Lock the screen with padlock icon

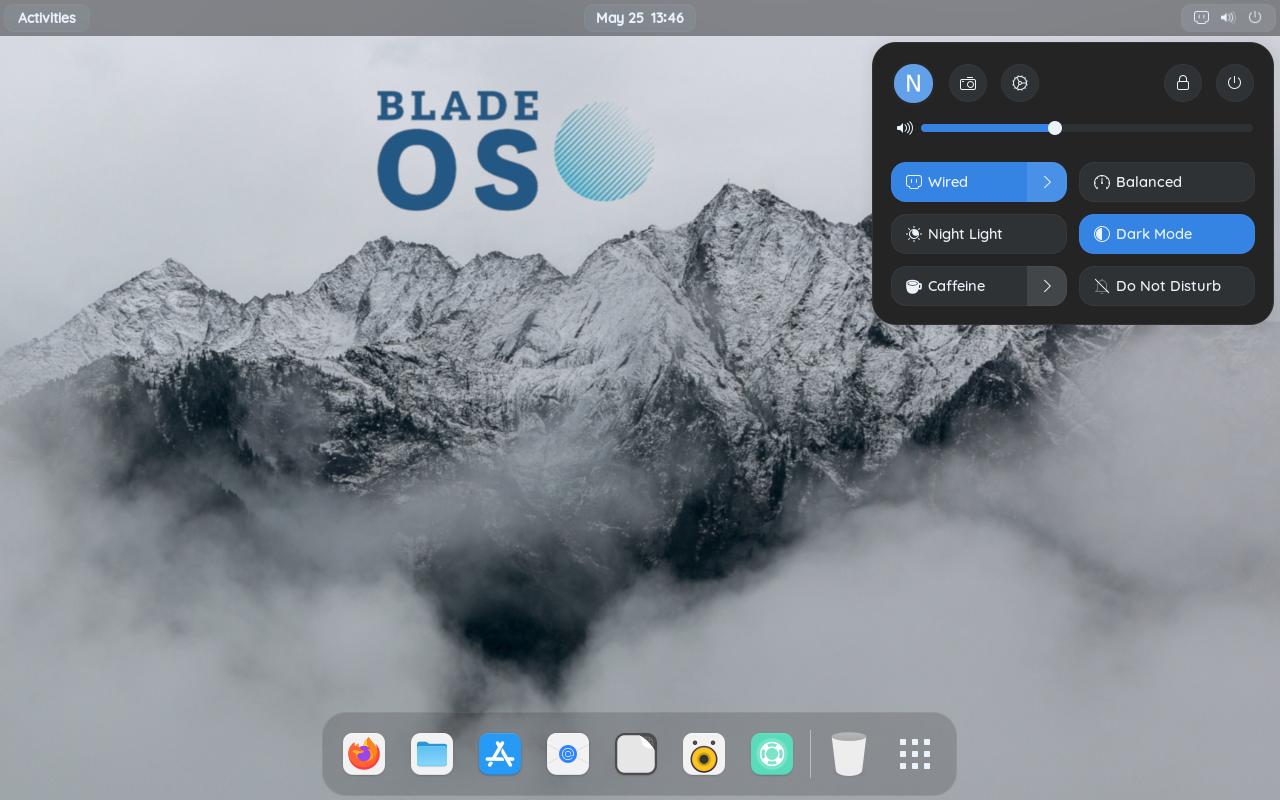tap(1183, 83)
